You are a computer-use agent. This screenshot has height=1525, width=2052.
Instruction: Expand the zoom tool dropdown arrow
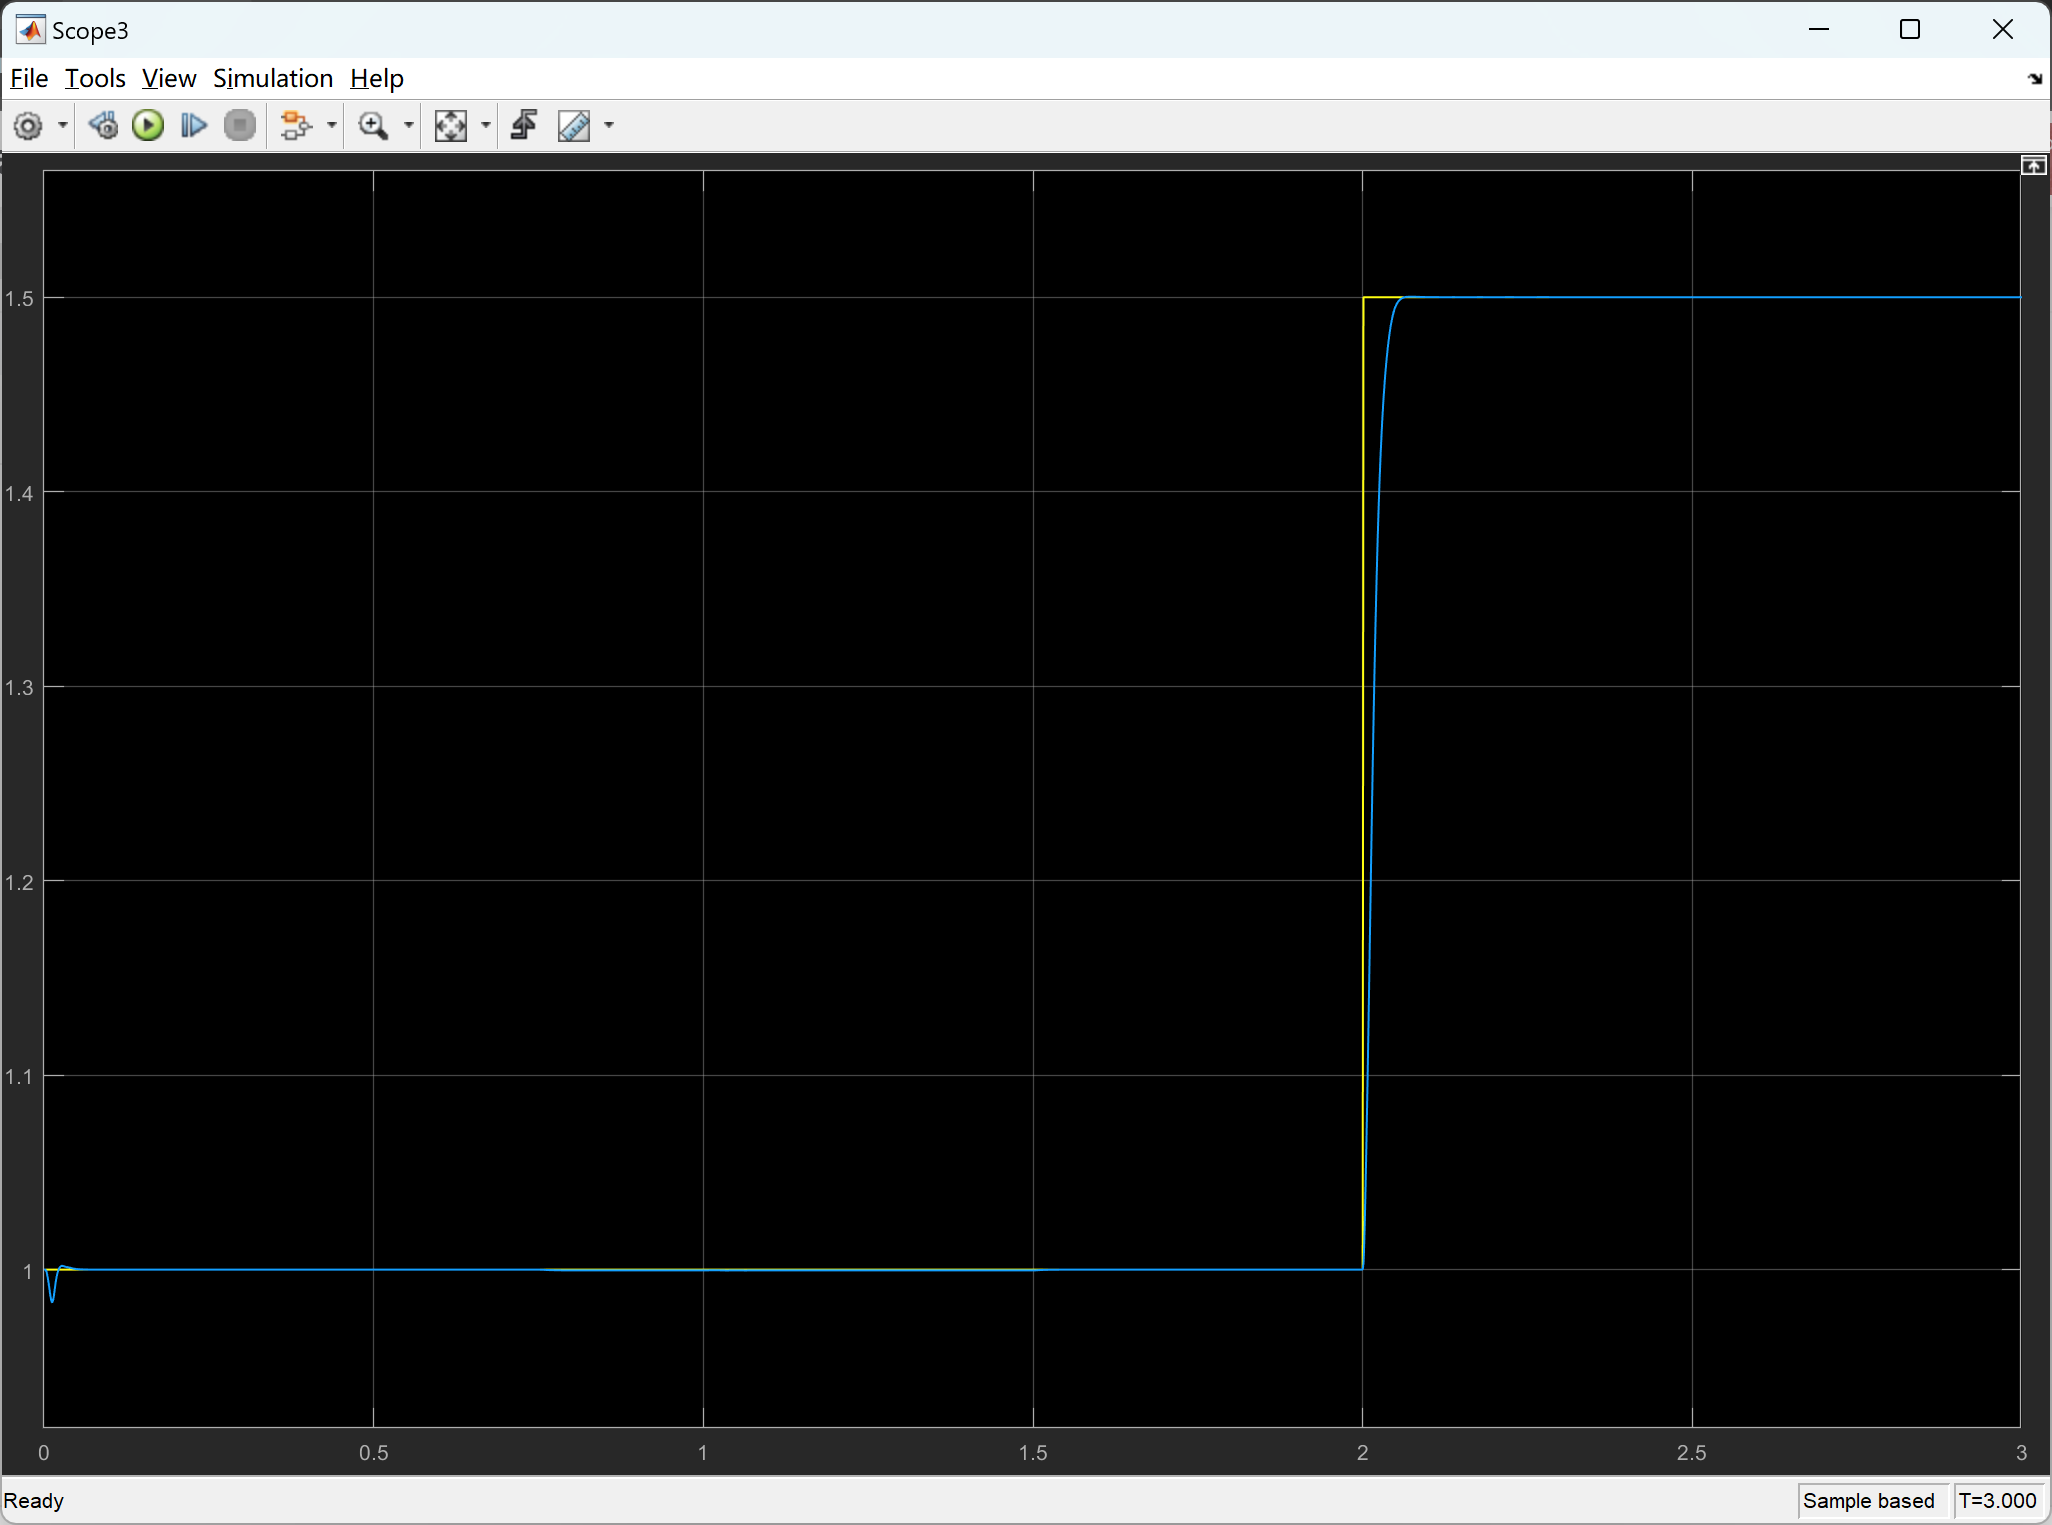tap(408, 126)
